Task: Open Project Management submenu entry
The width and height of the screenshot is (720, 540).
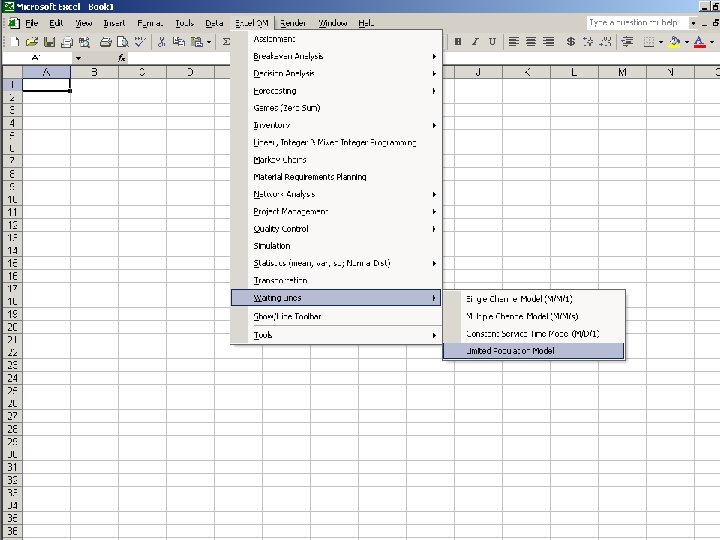Action: pos(336,211)
